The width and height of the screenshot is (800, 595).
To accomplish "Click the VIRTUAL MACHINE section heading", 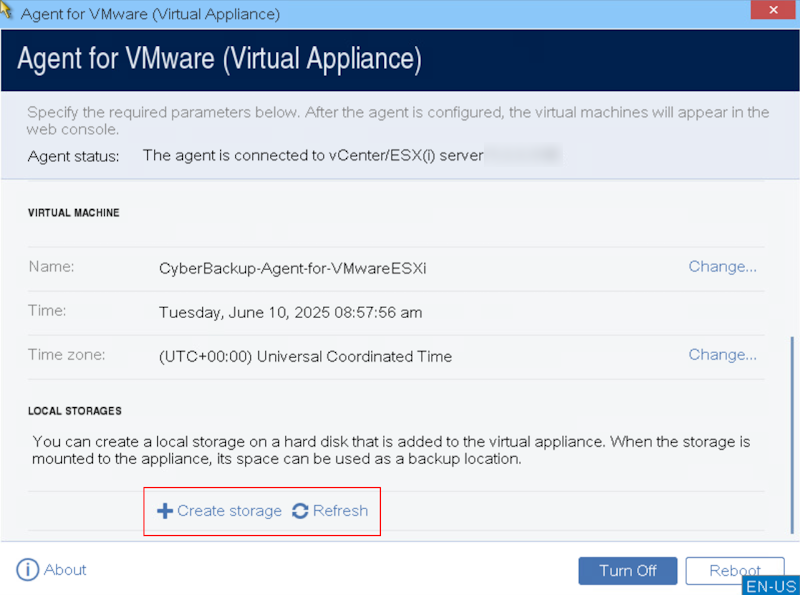I will [x=73, y=213].
